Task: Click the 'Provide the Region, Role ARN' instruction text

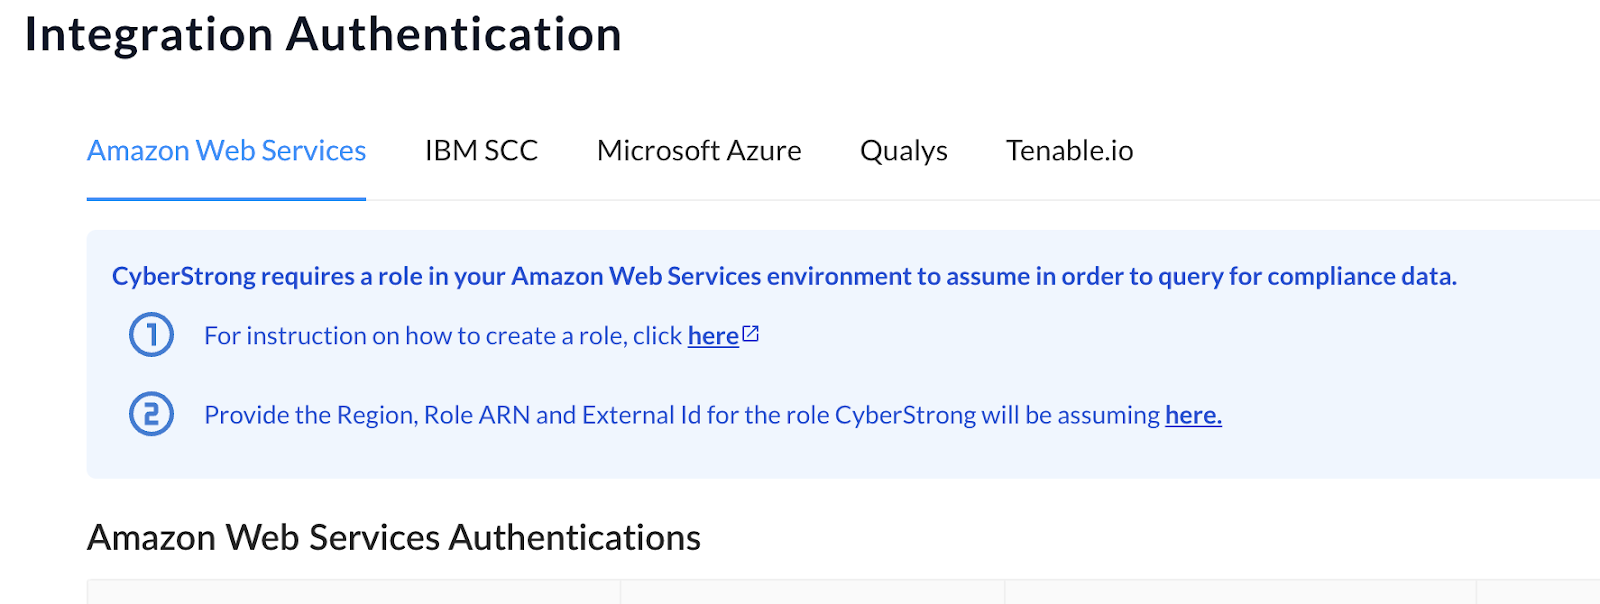Action: click(x=682, y=415)
